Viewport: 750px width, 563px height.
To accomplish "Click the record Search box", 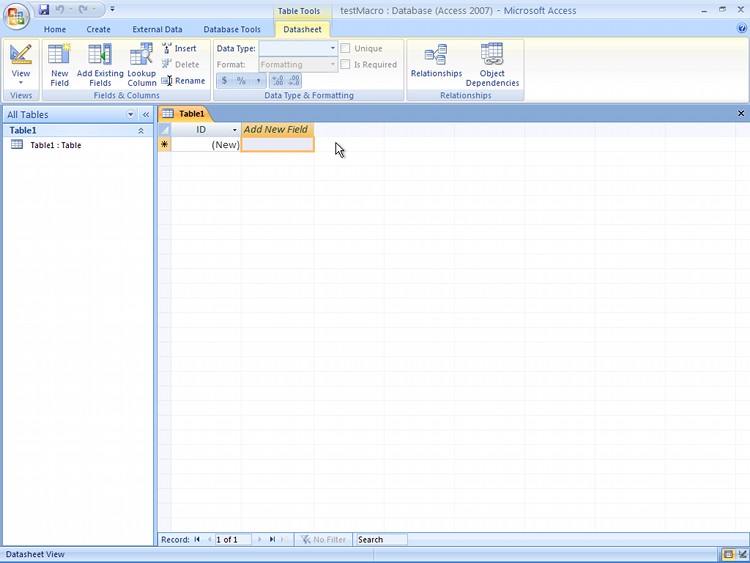I will tap(381, 540).
